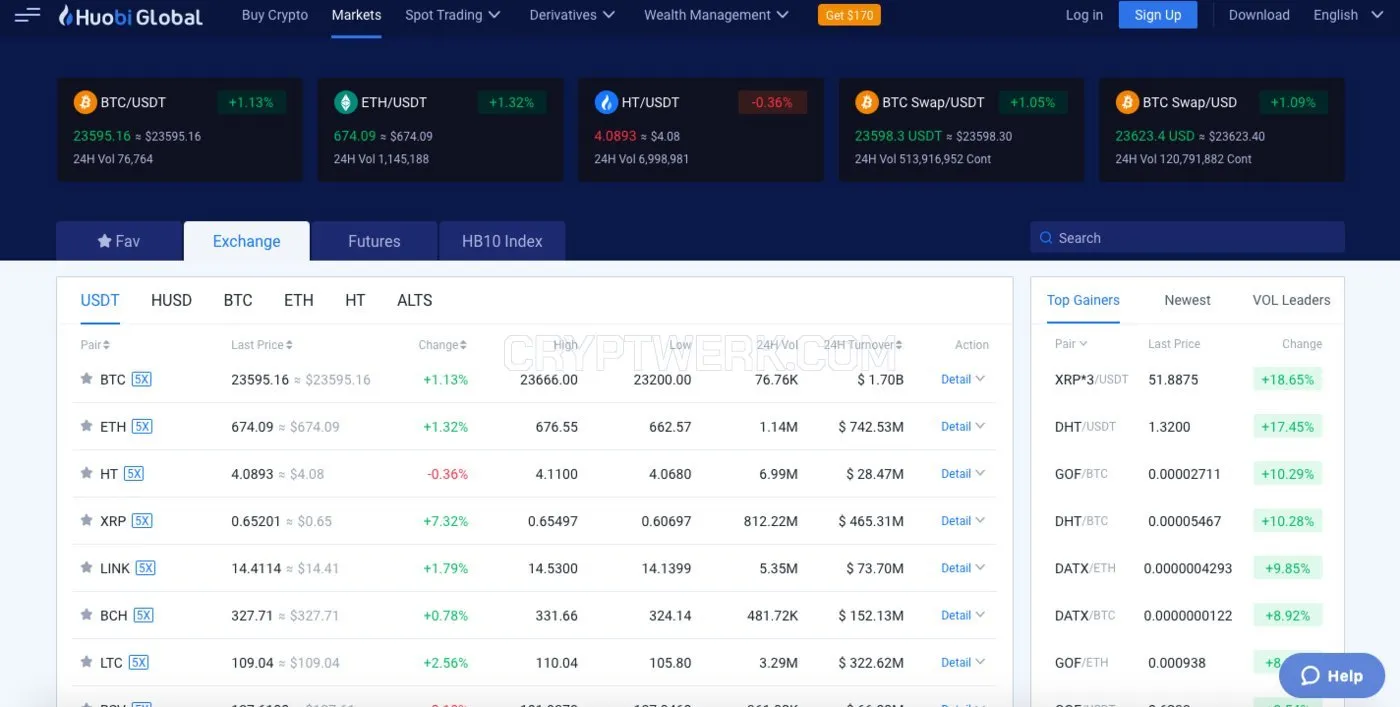Select the ALTS market tab
The width and height of the screenshot is (1400, 707).
pos(414,300)
